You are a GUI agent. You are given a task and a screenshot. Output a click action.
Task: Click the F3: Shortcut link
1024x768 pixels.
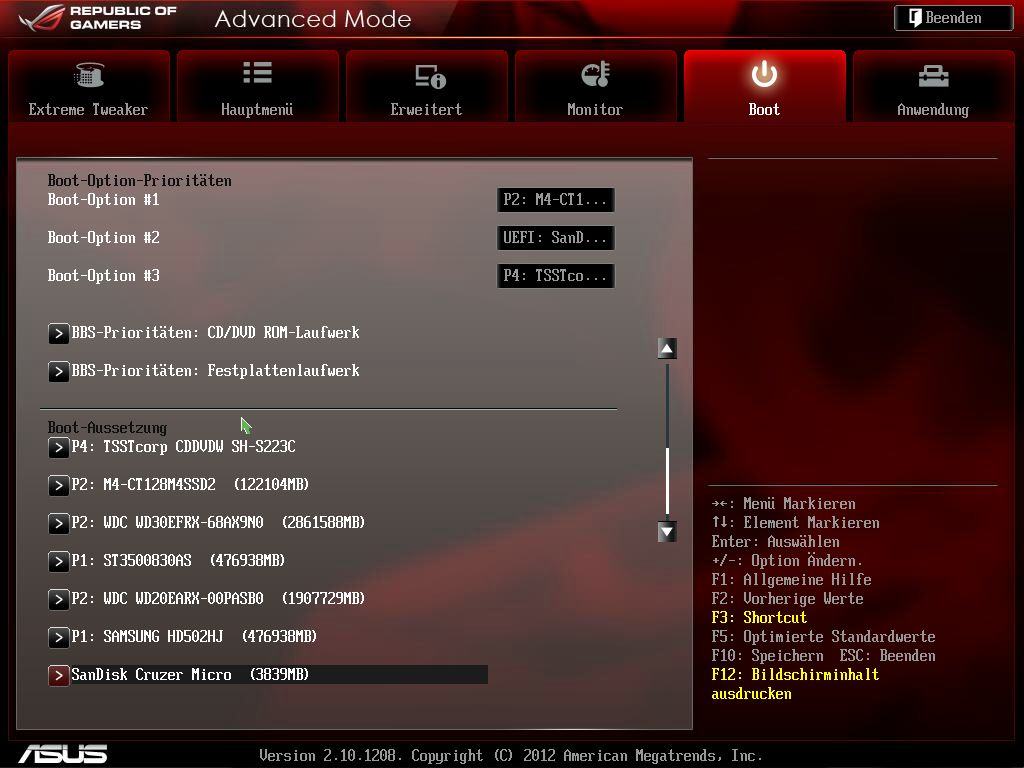tap(760, 618)
